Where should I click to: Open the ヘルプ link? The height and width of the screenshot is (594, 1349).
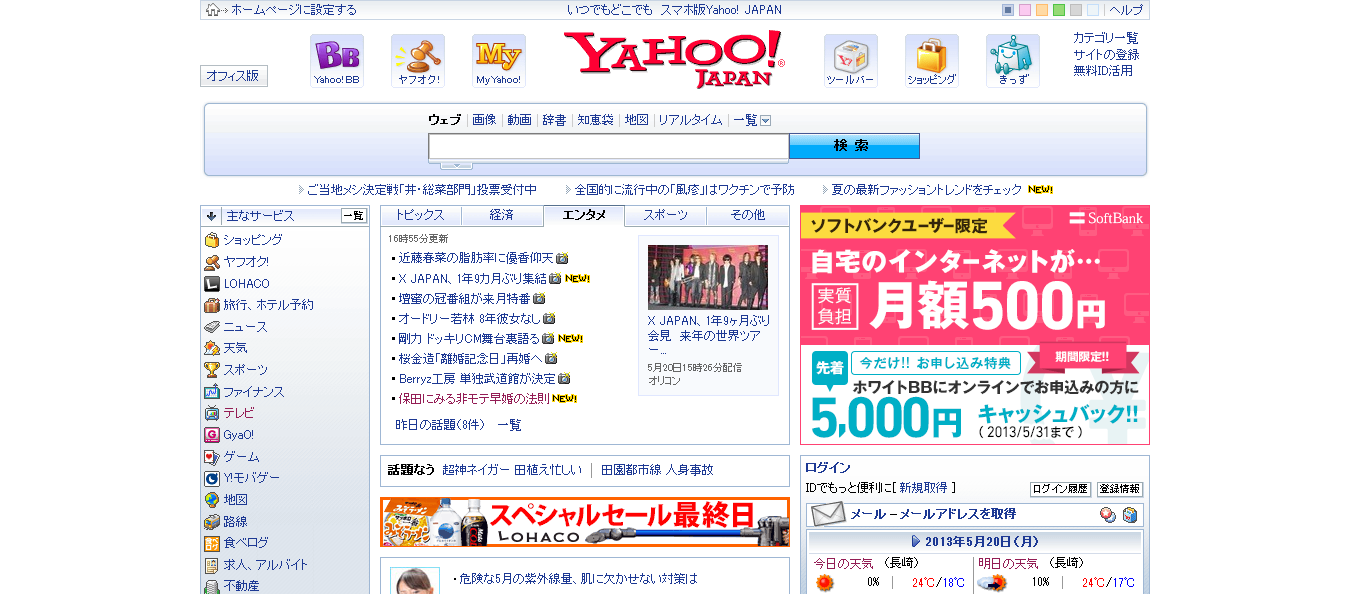(x=1126, y=10)
